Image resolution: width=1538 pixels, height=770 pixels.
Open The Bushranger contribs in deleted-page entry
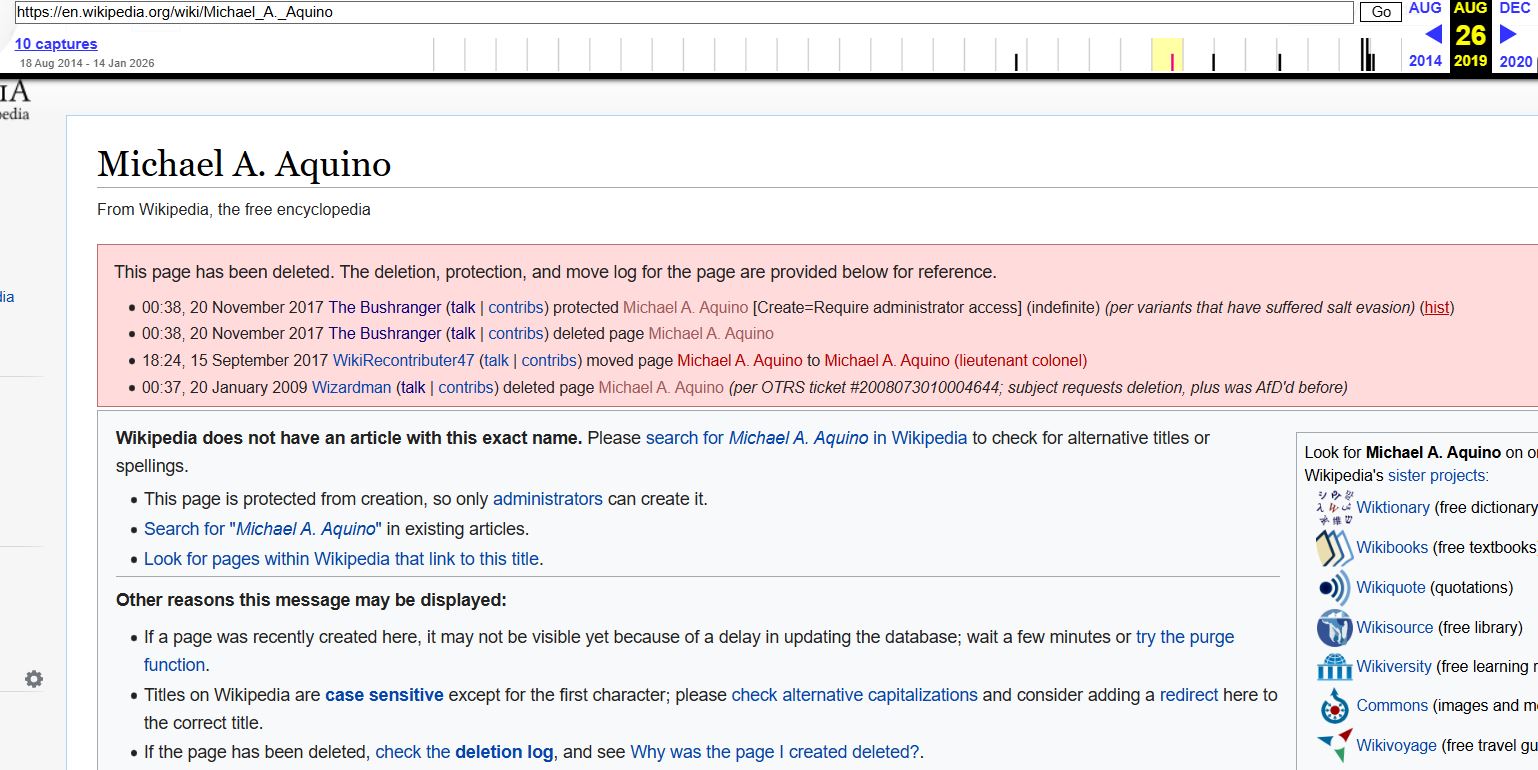click(516, 333)
